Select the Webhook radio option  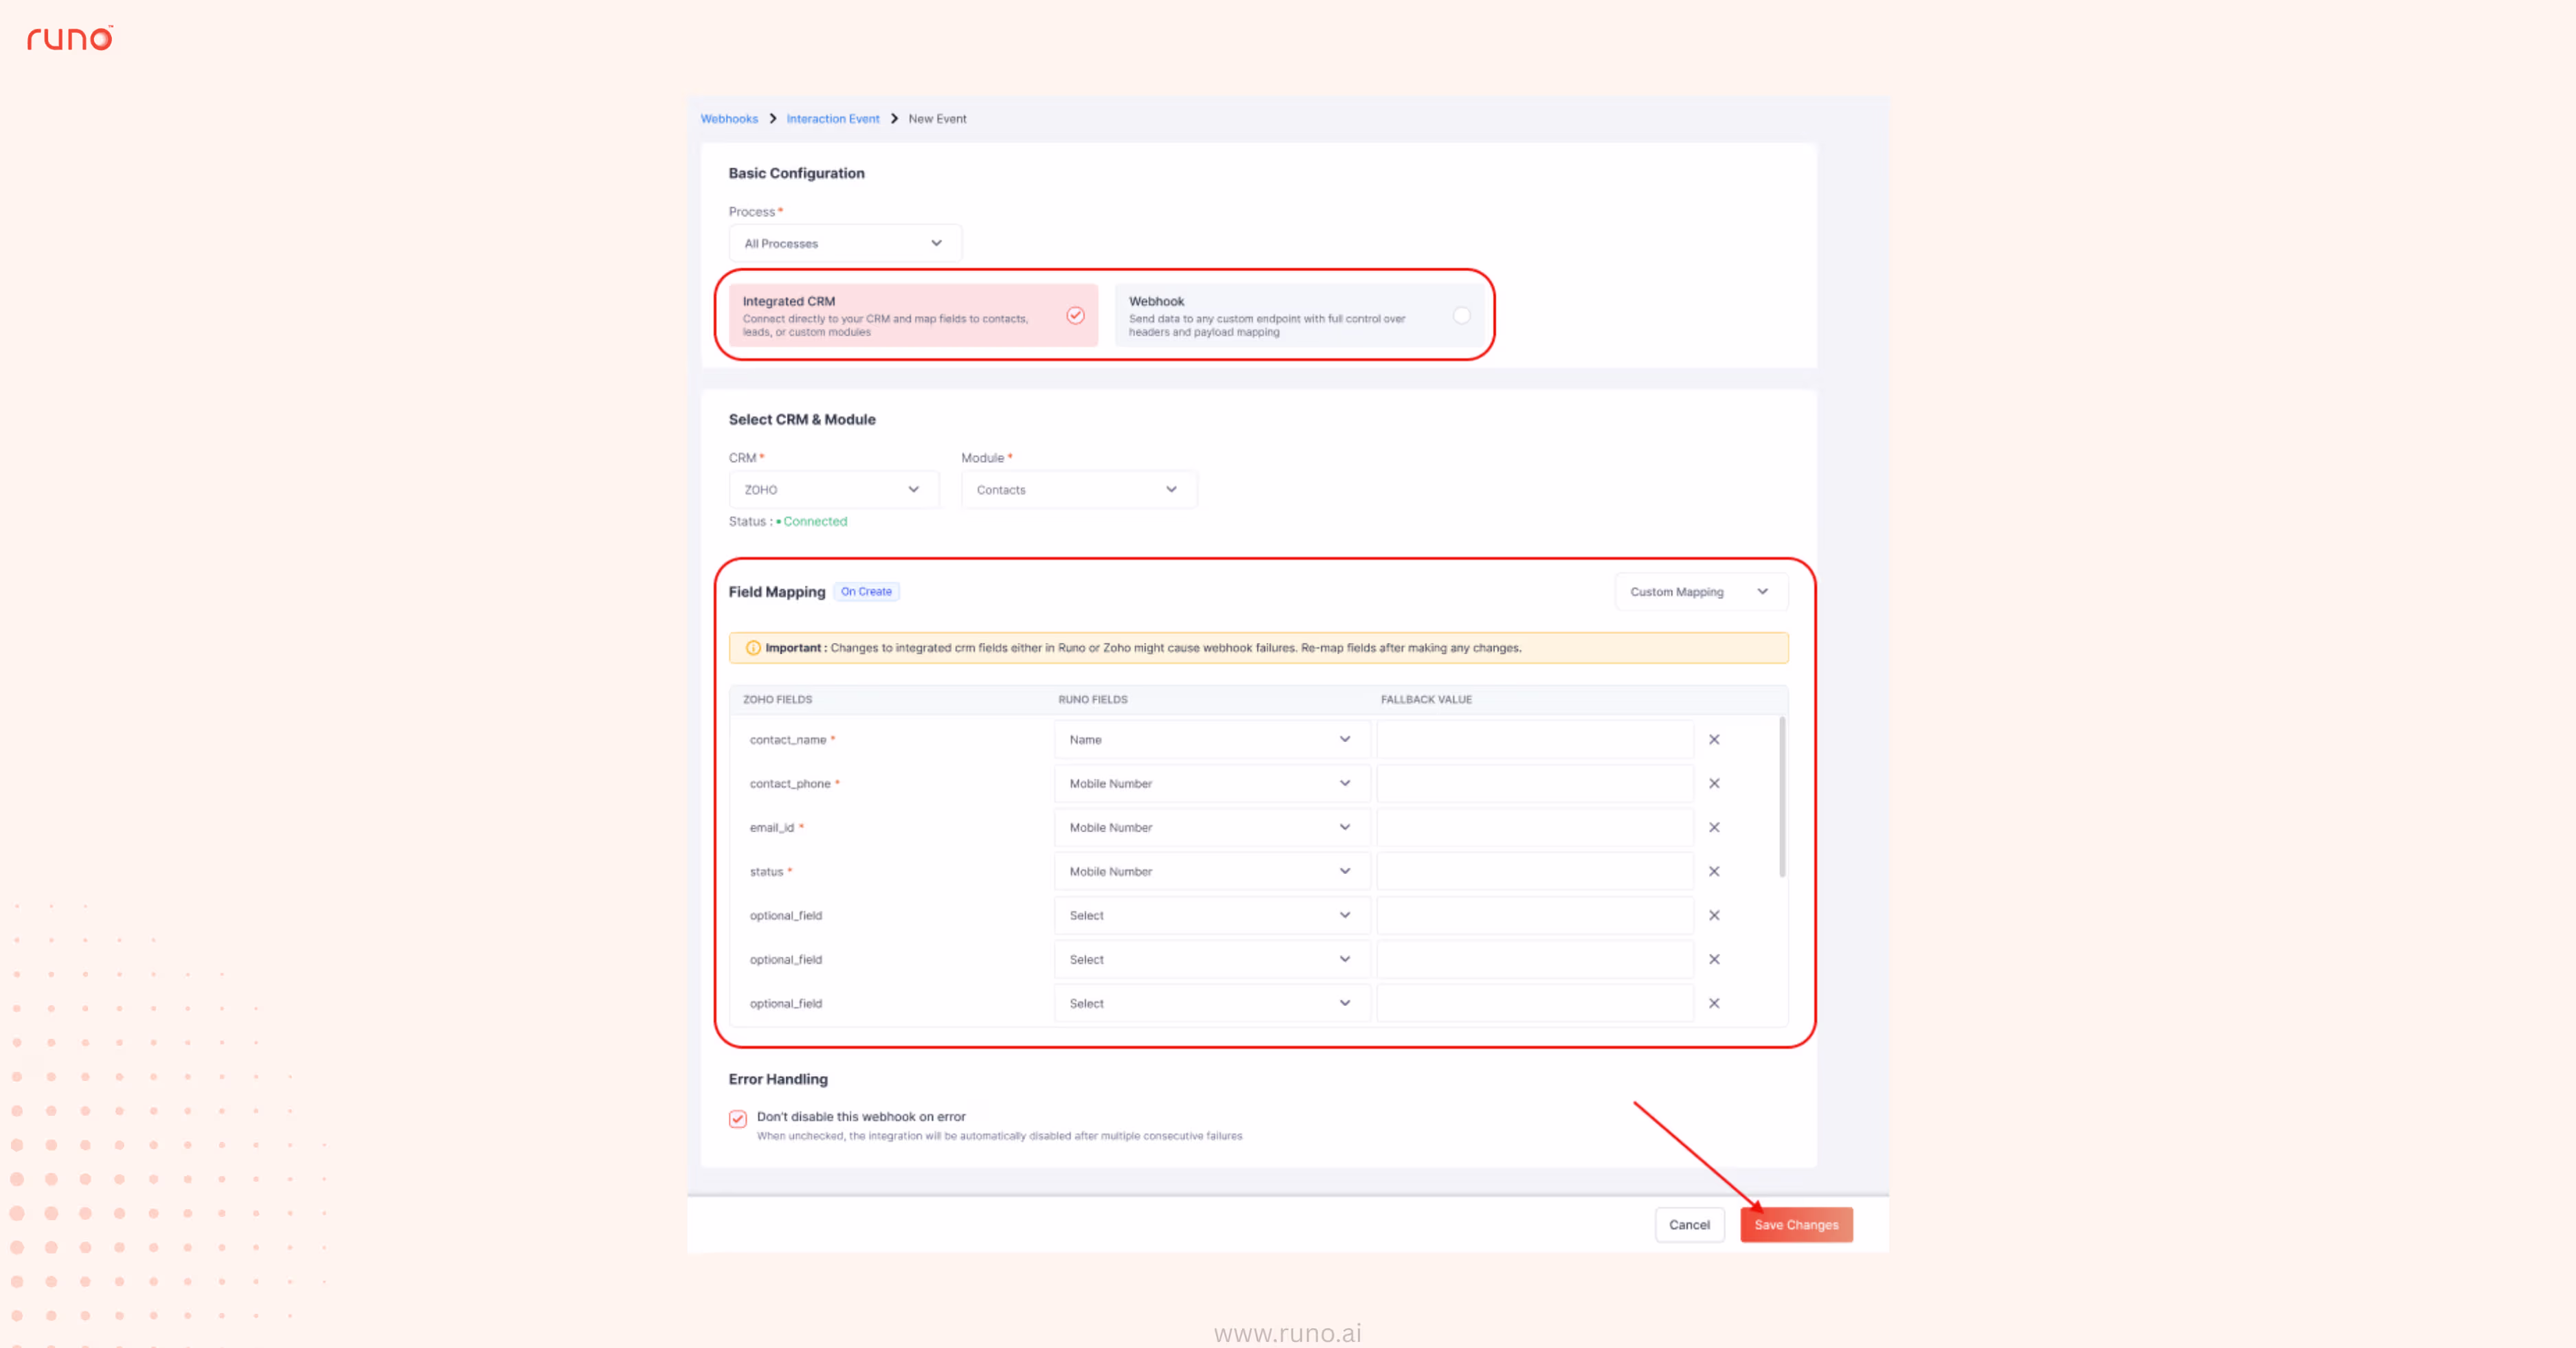pos(1461,316)
